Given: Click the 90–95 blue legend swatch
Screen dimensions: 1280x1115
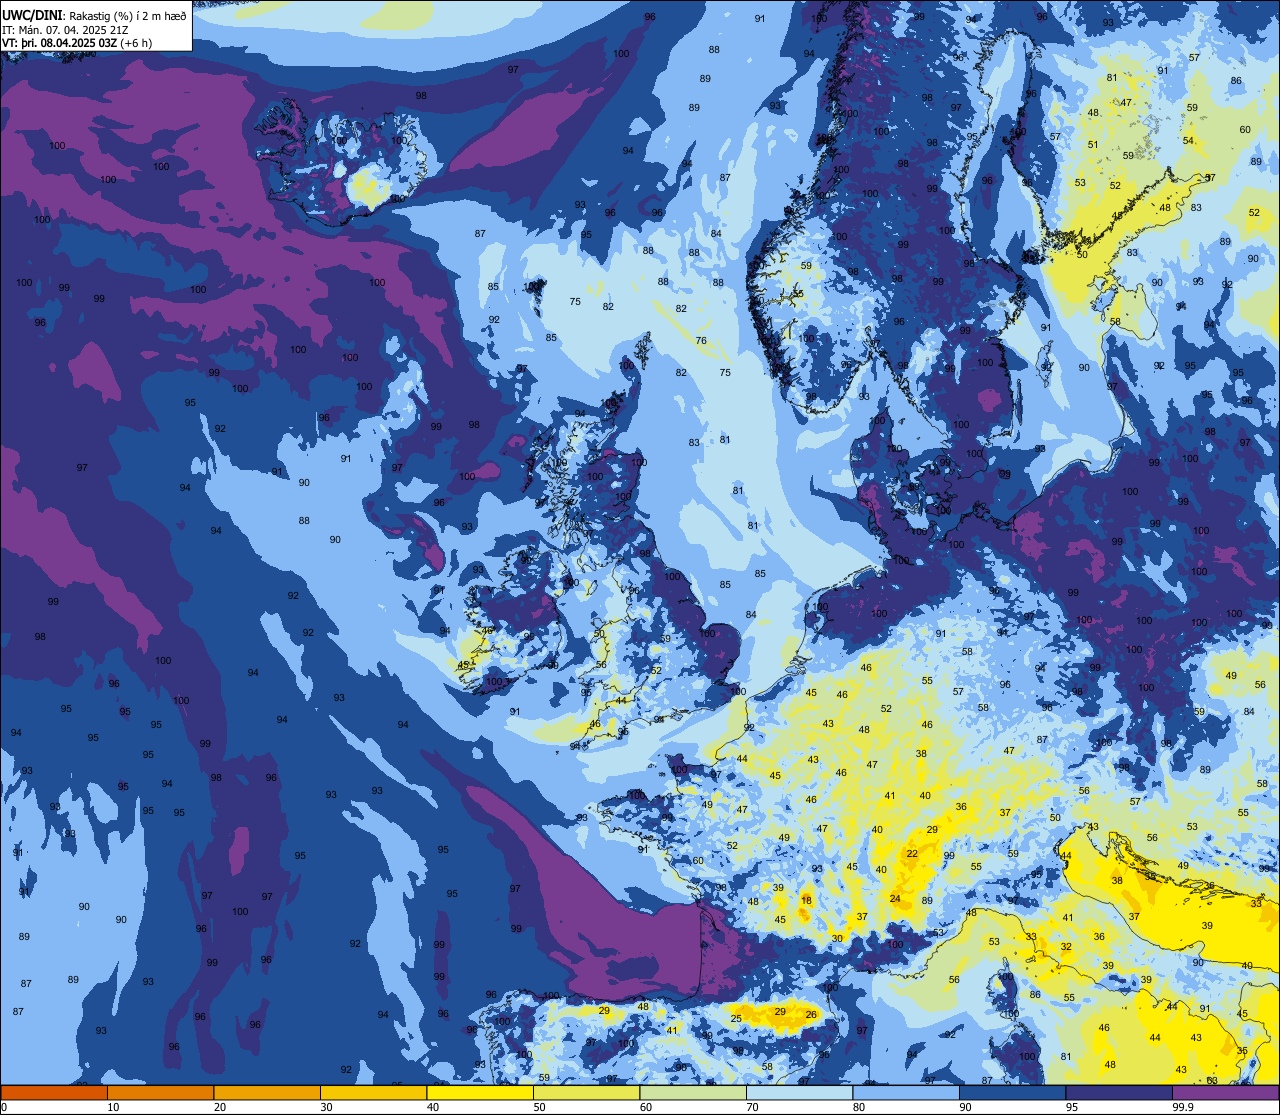Looking at the screenshot, I should click(1012, 1092).
